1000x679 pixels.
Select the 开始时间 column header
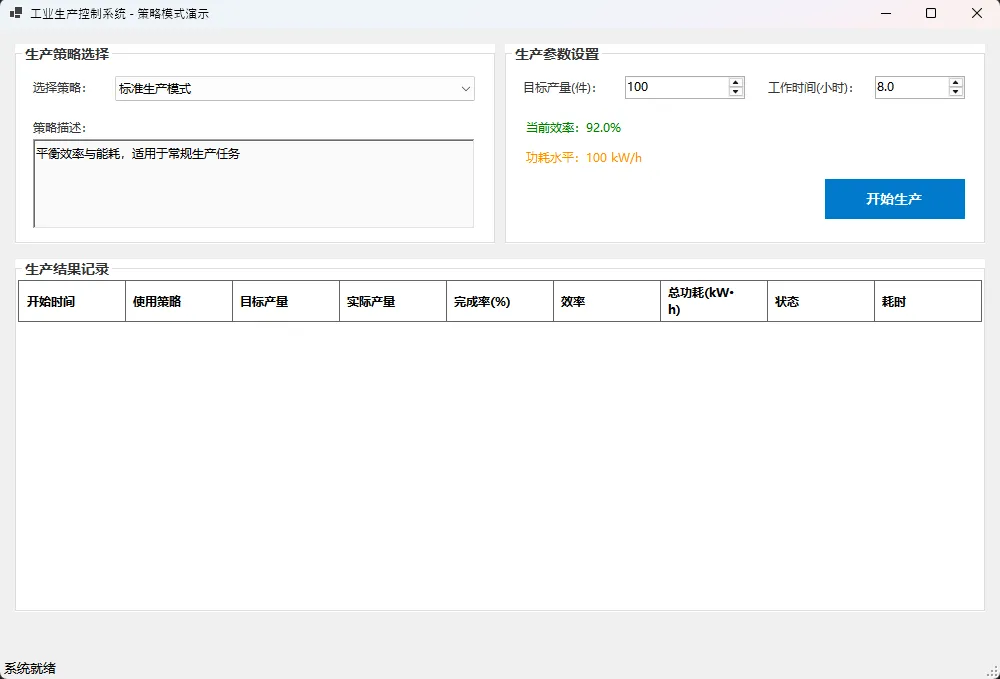pos(72,301)
